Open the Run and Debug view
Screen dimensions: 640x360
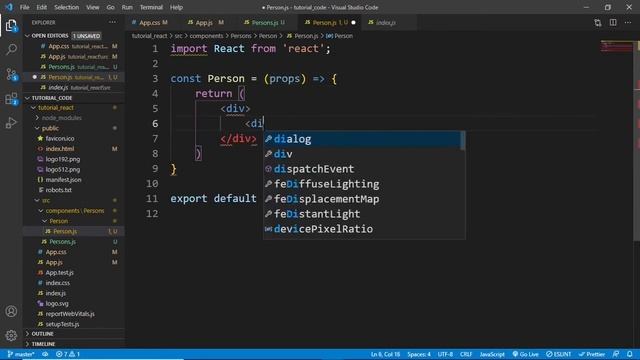(11, 123)
